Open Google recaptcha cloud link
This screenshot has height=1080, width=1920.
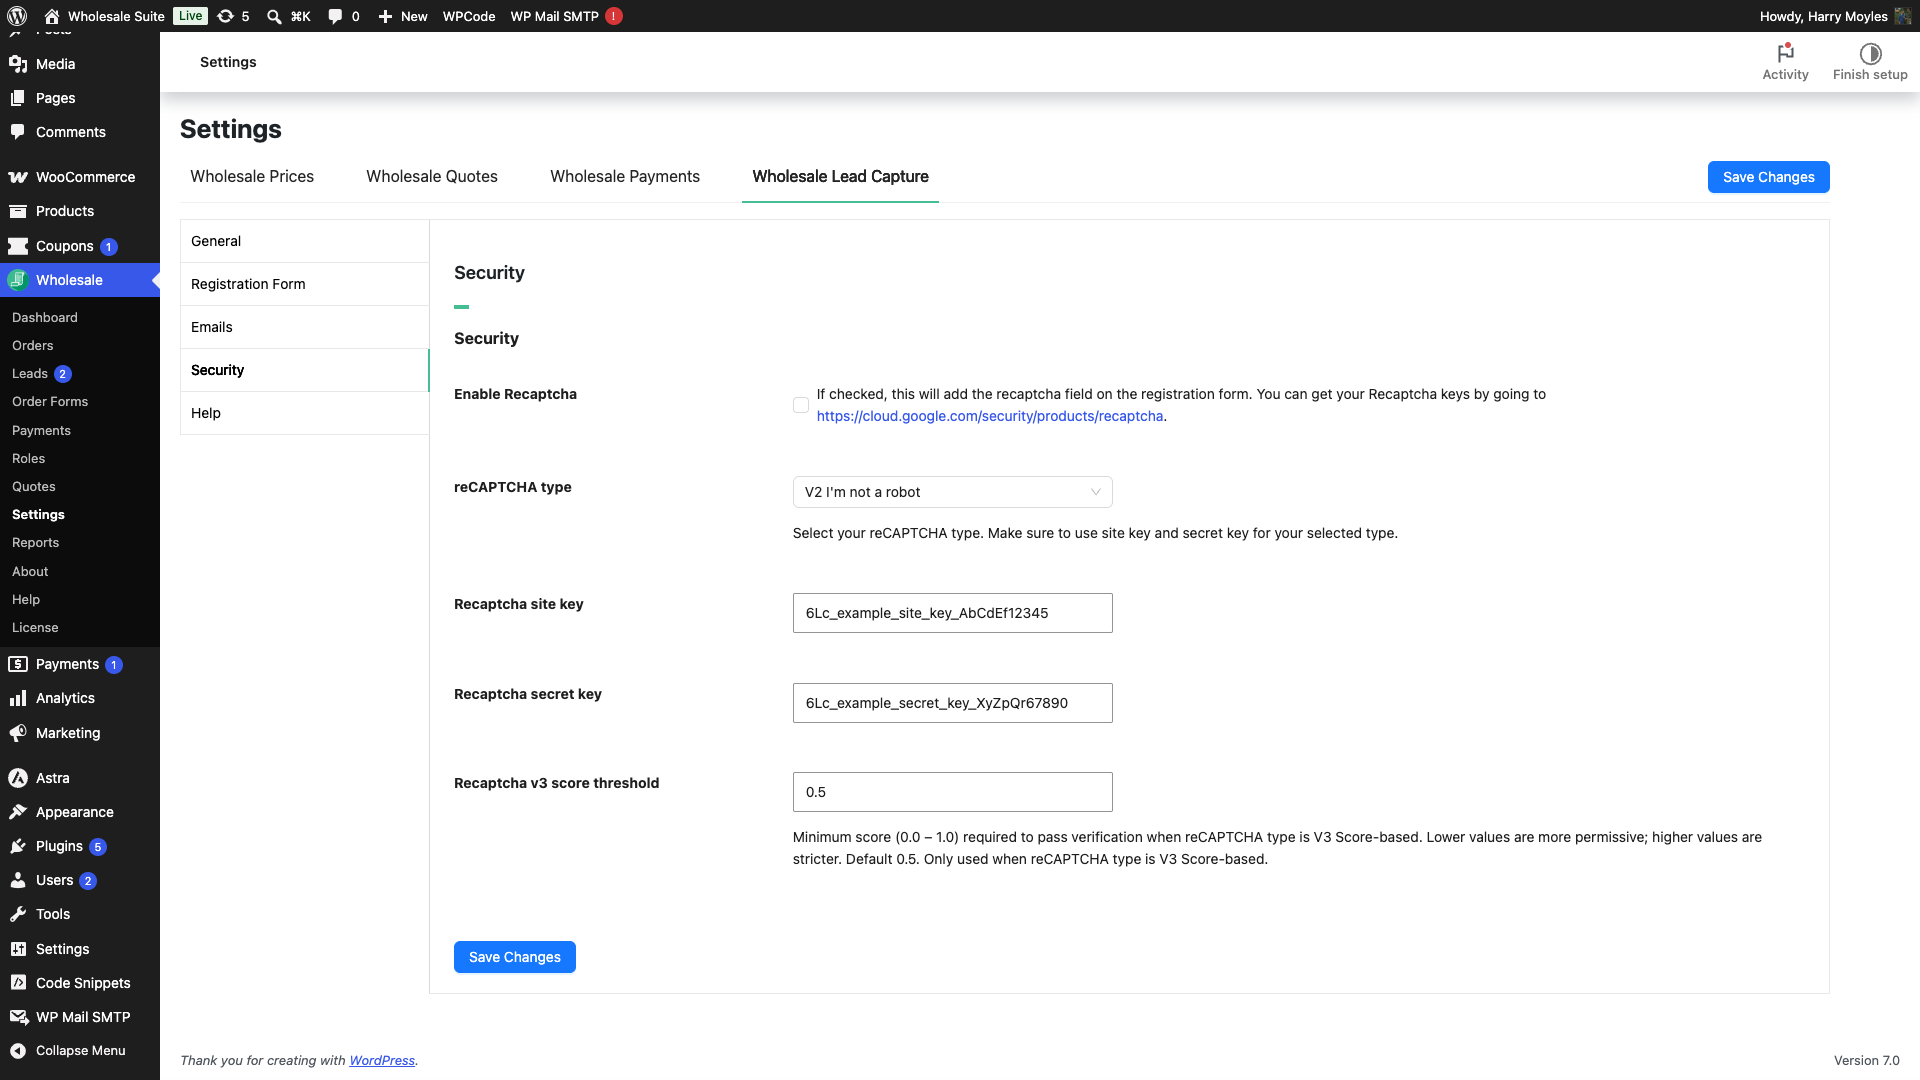click(989, 416)
